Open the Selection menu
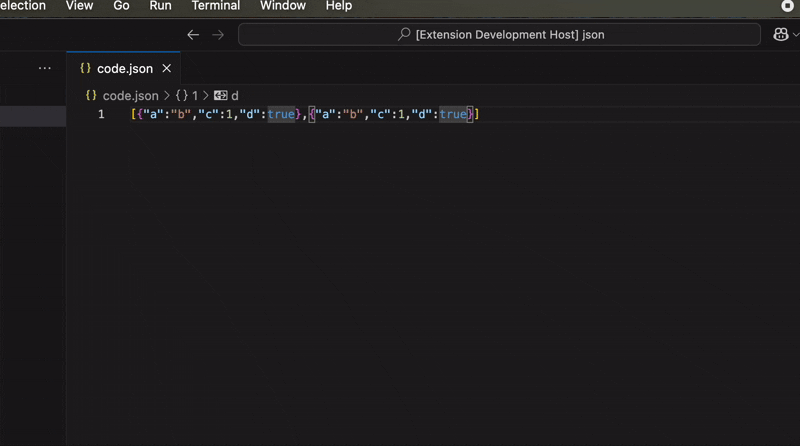This screenshot has width=800, height=446. coord(22,6)
